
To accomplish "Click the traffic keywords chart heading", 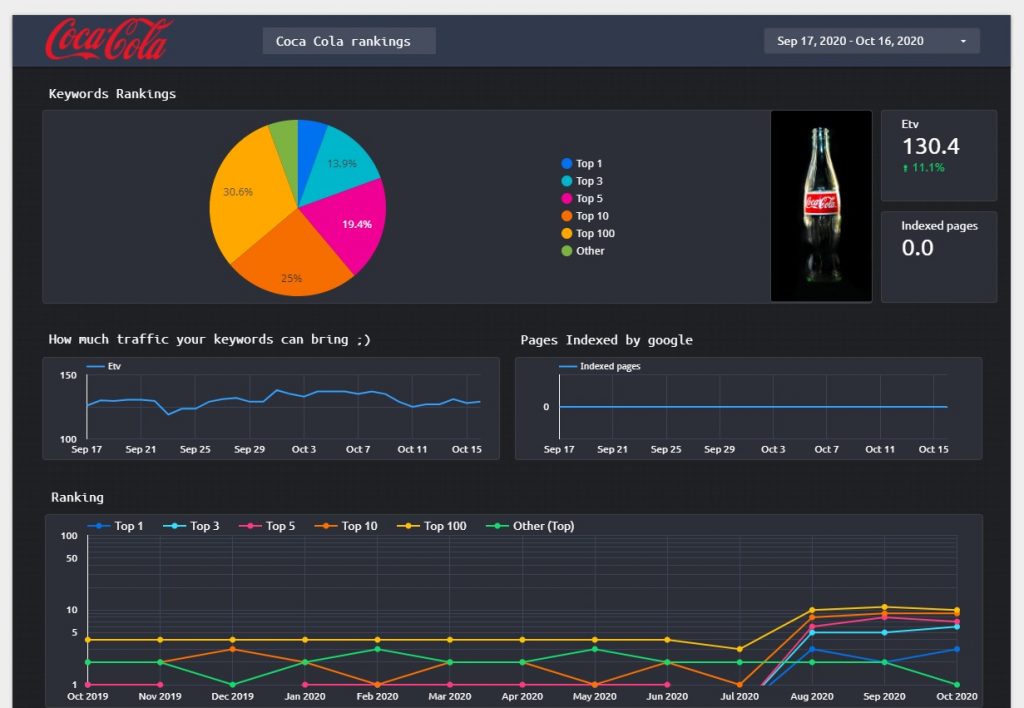I will point(209,339).
